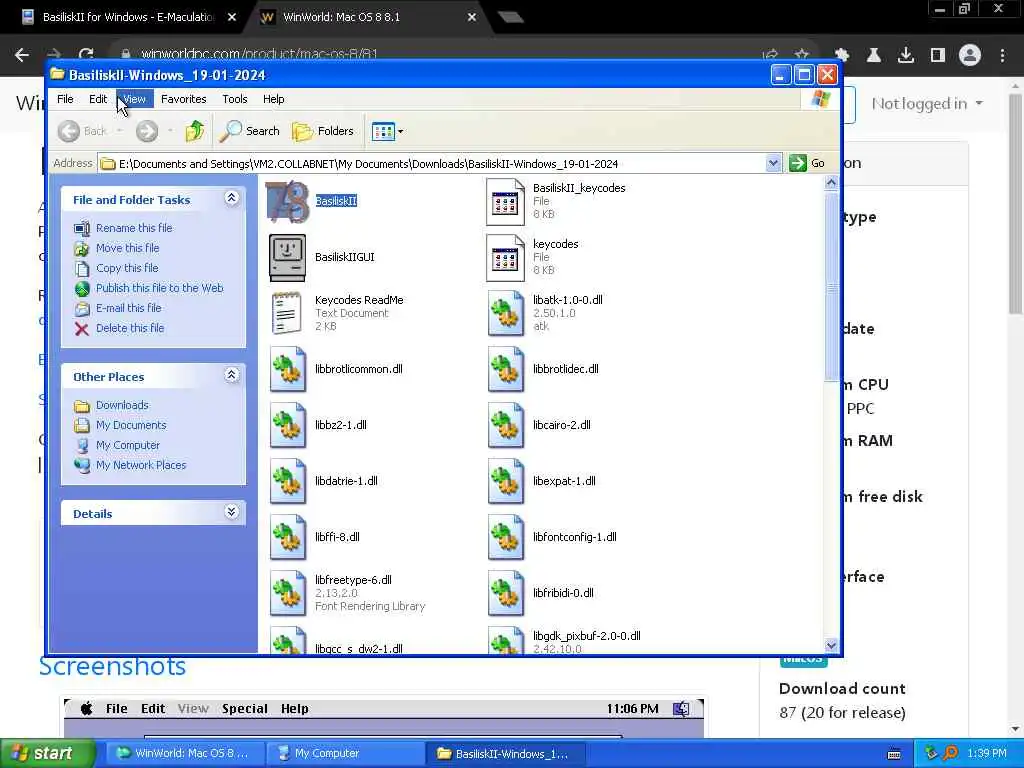Click Delete this file link

coord(130,328)
